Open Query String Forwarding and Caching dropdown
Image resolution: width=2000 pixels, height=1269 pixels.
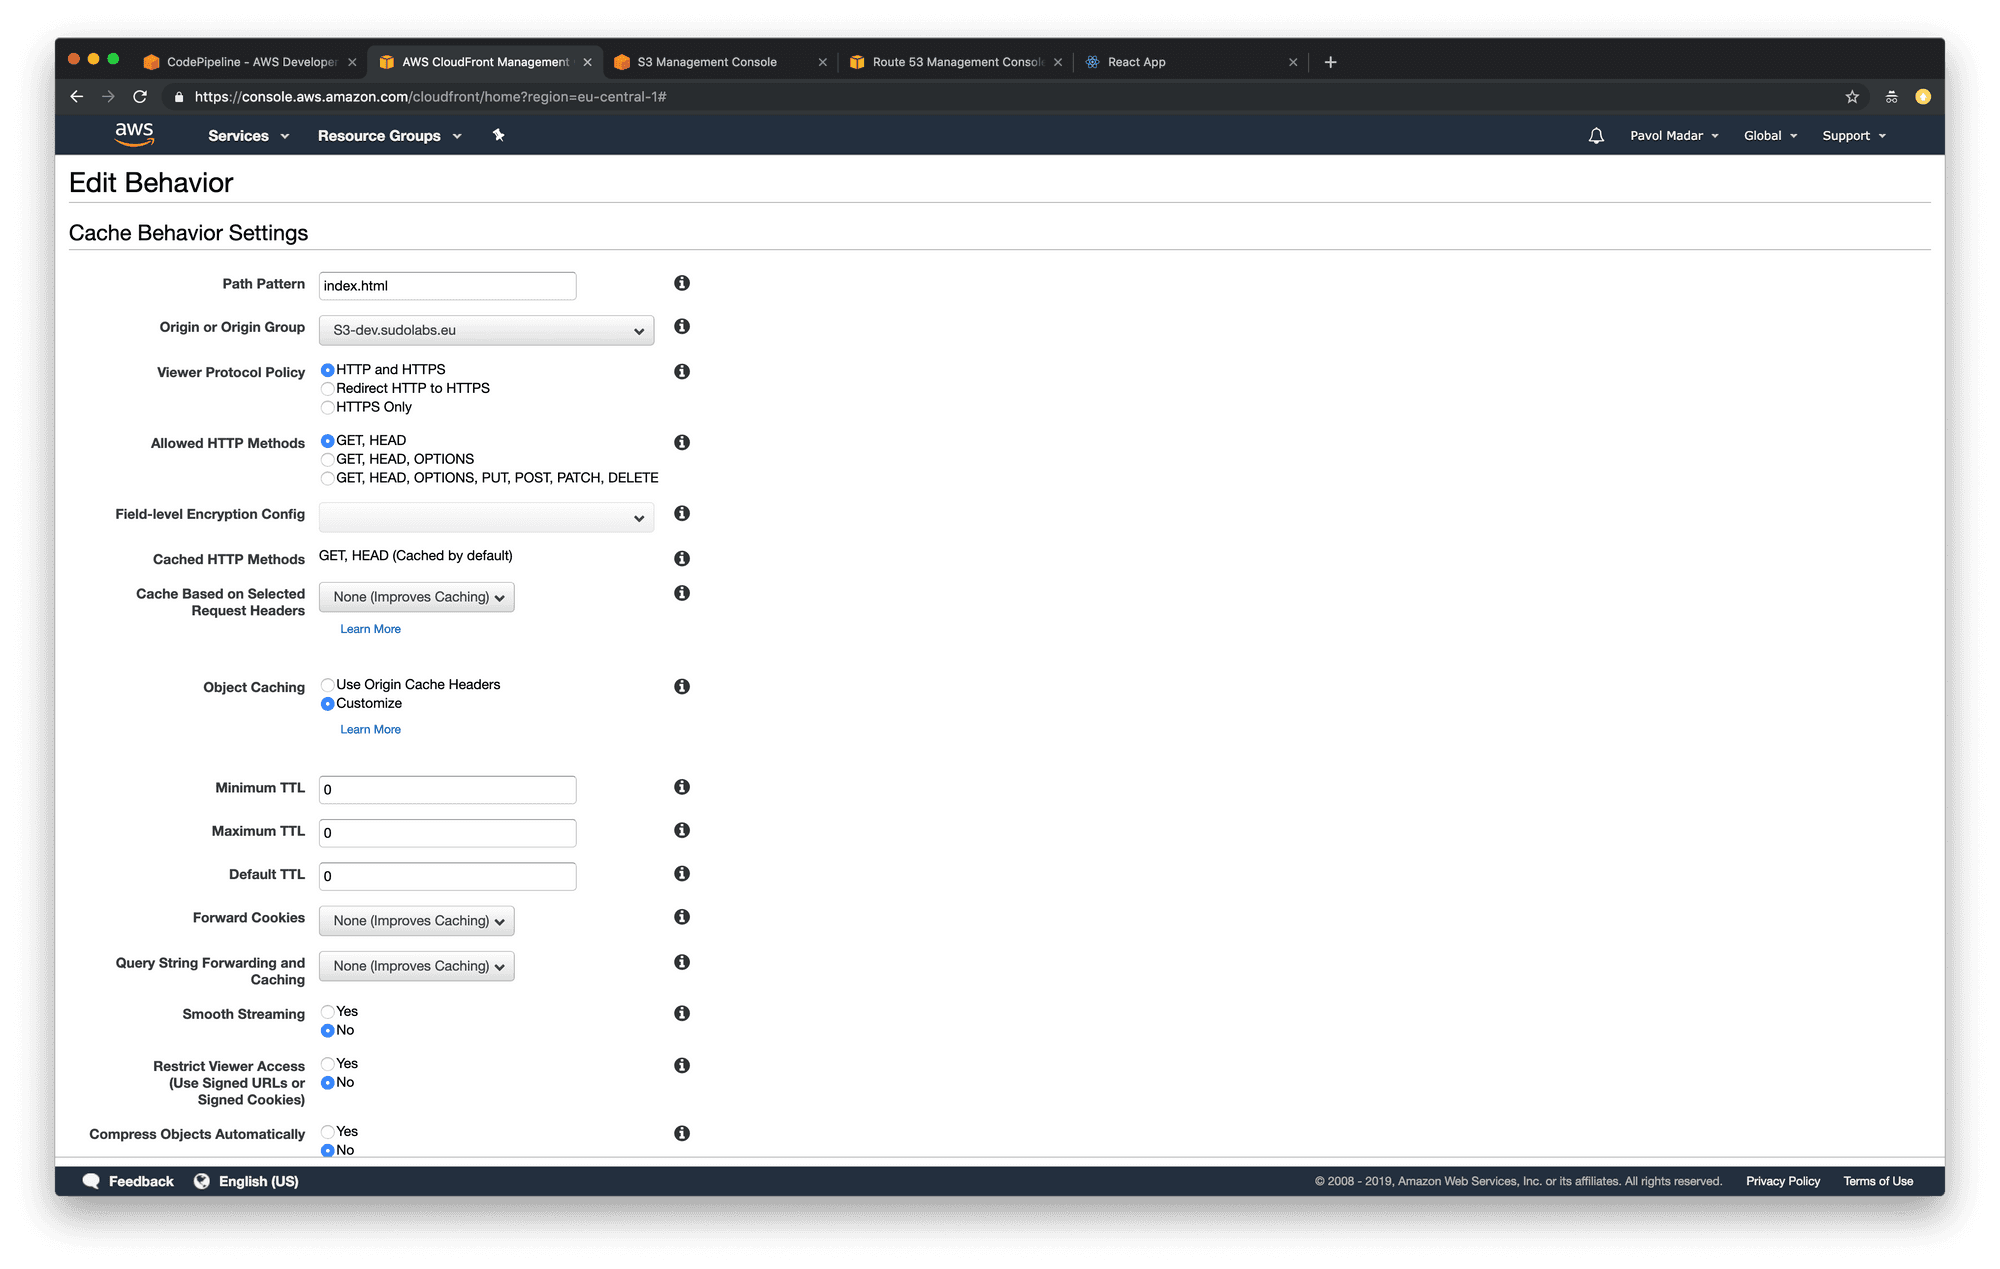416,966
